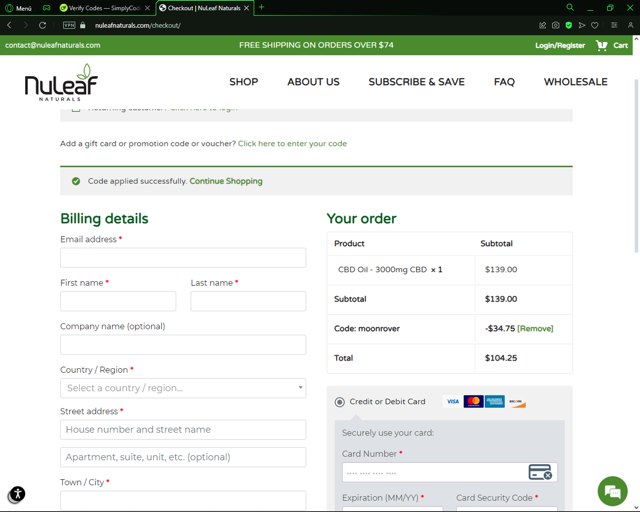Select Credit or Debit Card radio
Viewport: 640px width, 512px height.
coord(339,402)
